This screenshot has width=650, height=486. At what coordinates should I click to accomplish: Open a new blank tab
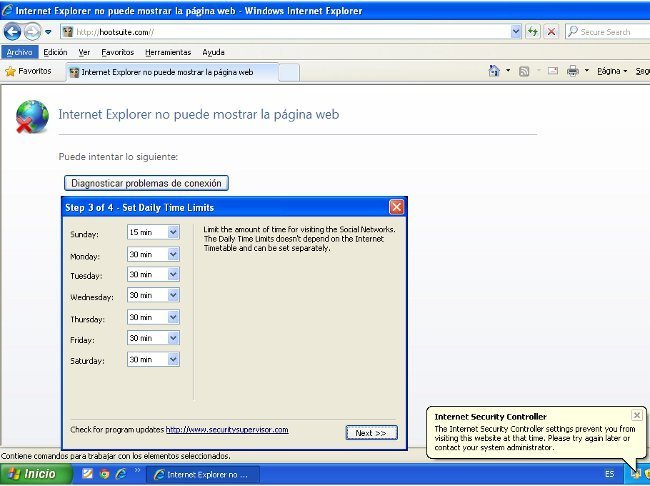pos(289,73)
